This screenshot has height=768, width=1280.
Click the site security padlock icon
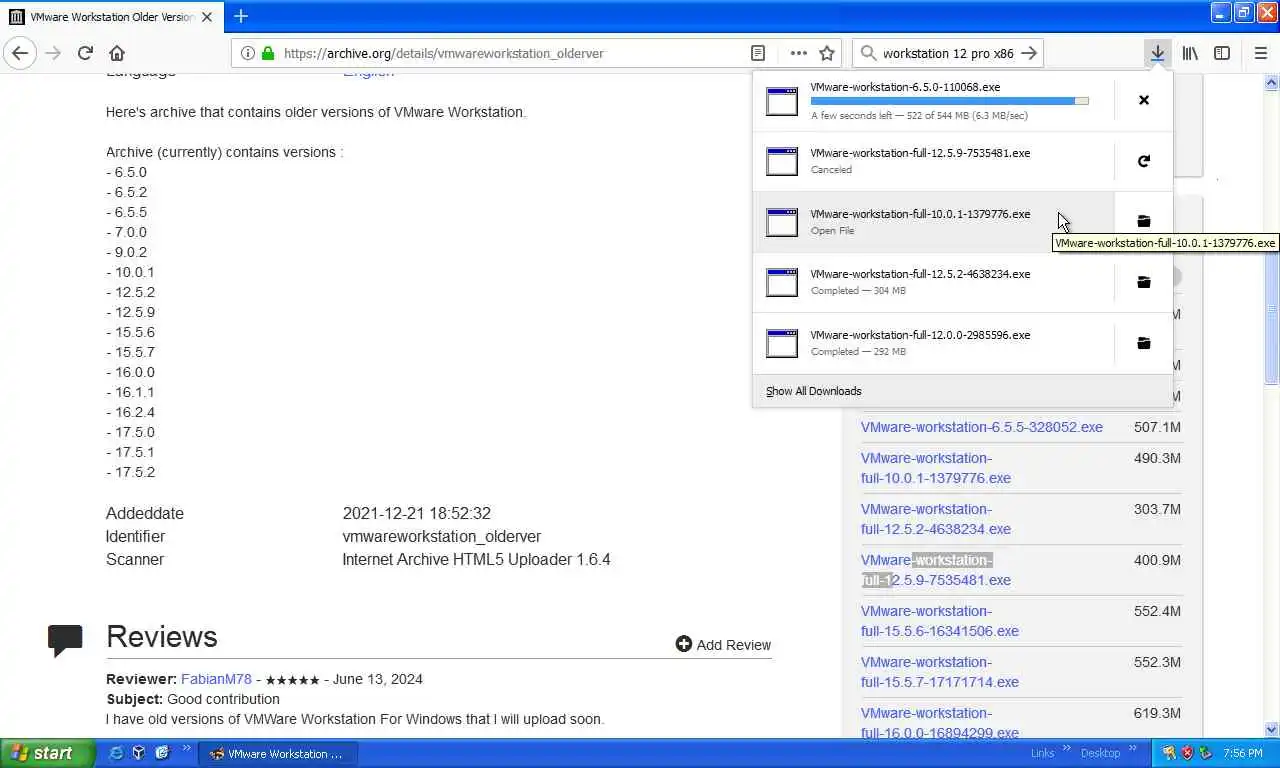point(268,53)
